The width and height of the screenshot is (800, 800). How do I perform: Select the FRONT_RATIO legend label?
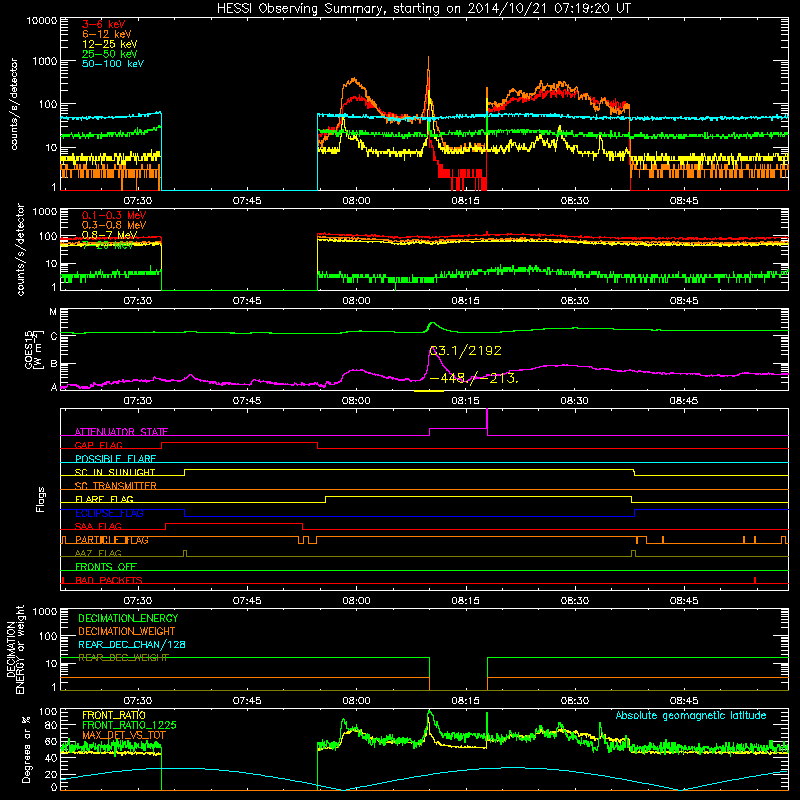click(114, 715)
